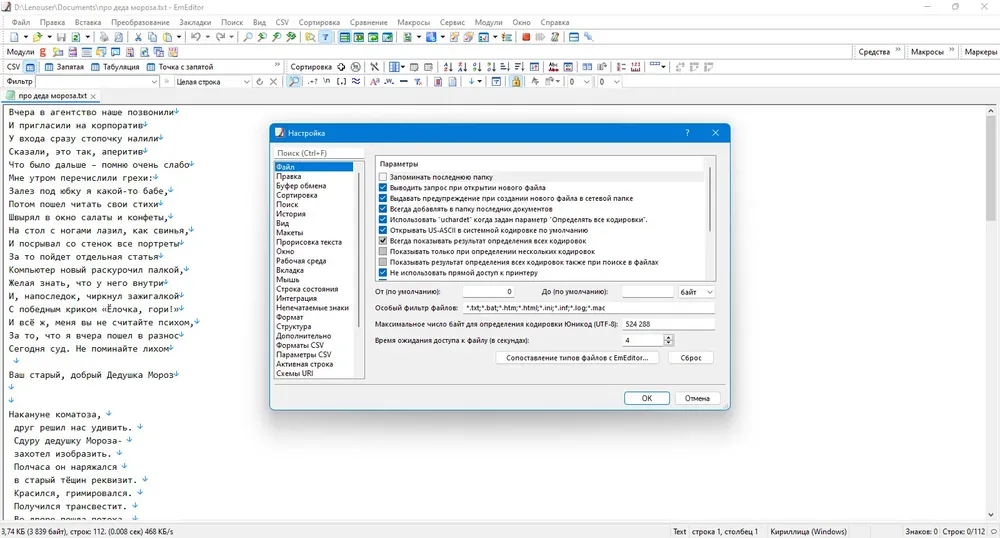Click the sort A to Z icon
This screenshot has height=538, width=1000.
click(x=448, y=67)
